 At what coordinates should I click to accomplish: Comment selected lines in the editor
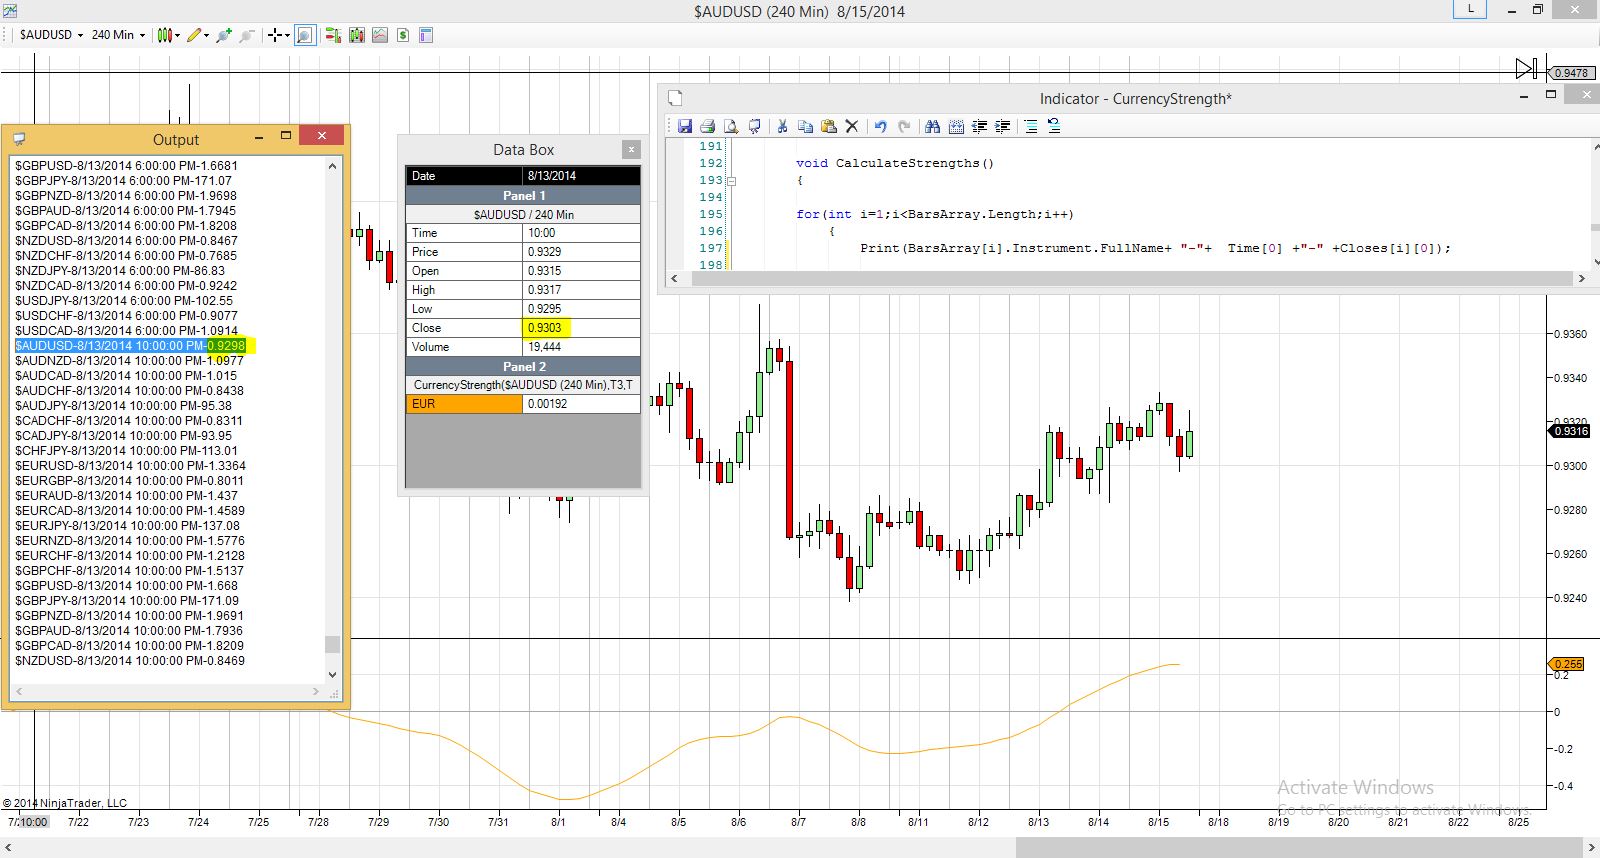[x=1031, y=126]
